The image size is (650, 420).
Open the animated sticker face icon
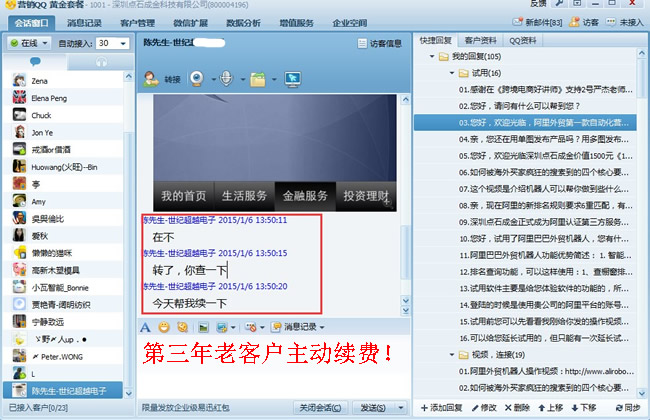182,327
